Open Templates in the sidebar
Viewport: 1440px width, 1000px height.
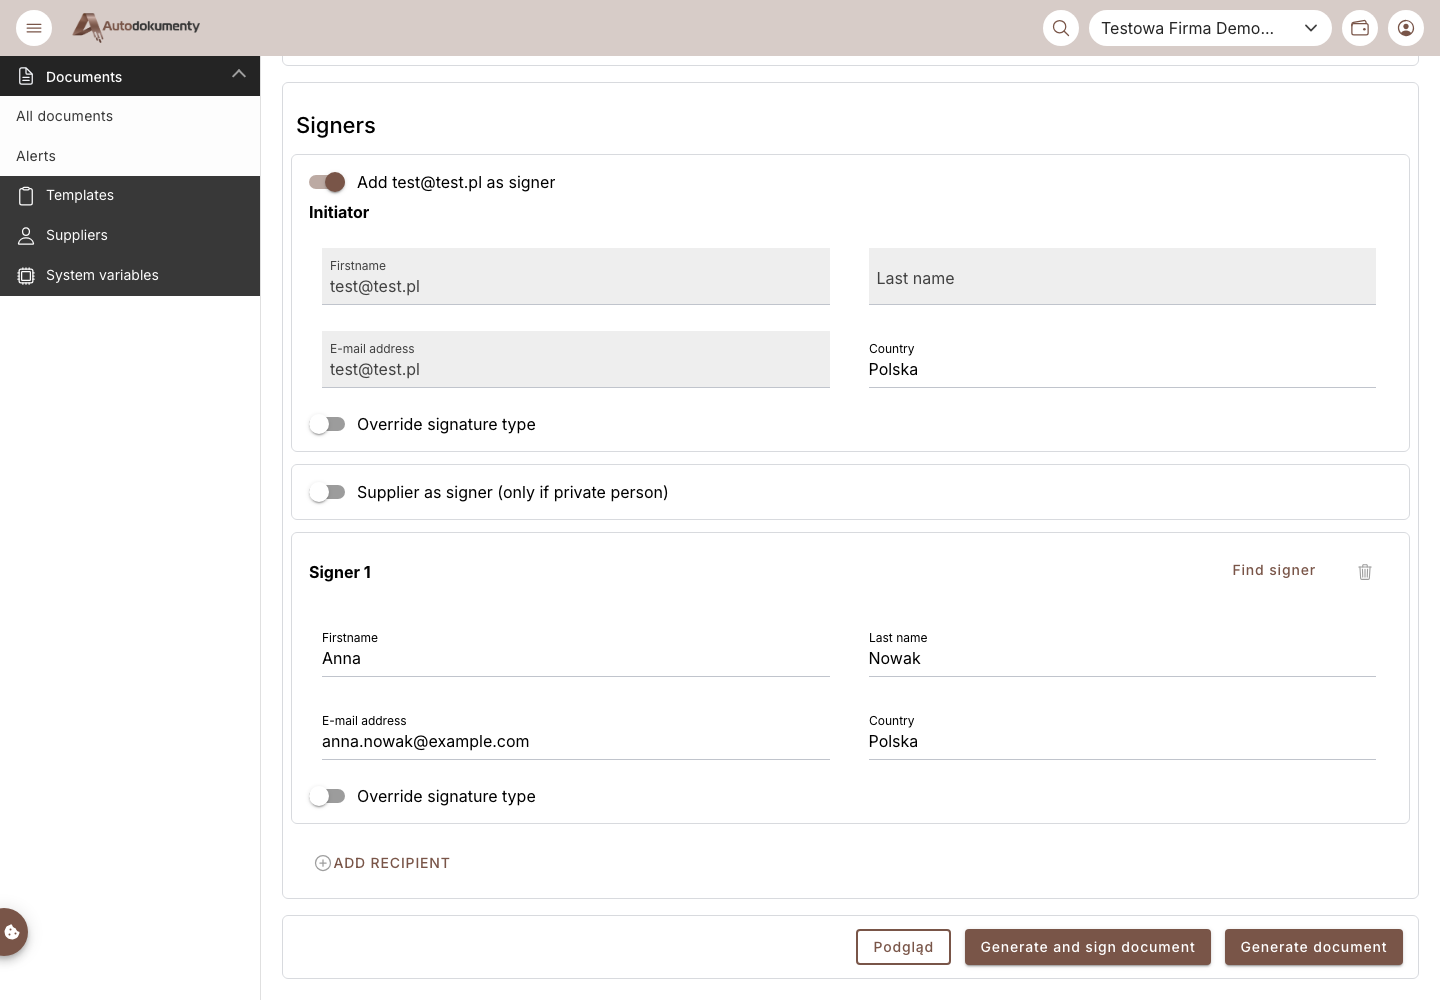(130, 195)
